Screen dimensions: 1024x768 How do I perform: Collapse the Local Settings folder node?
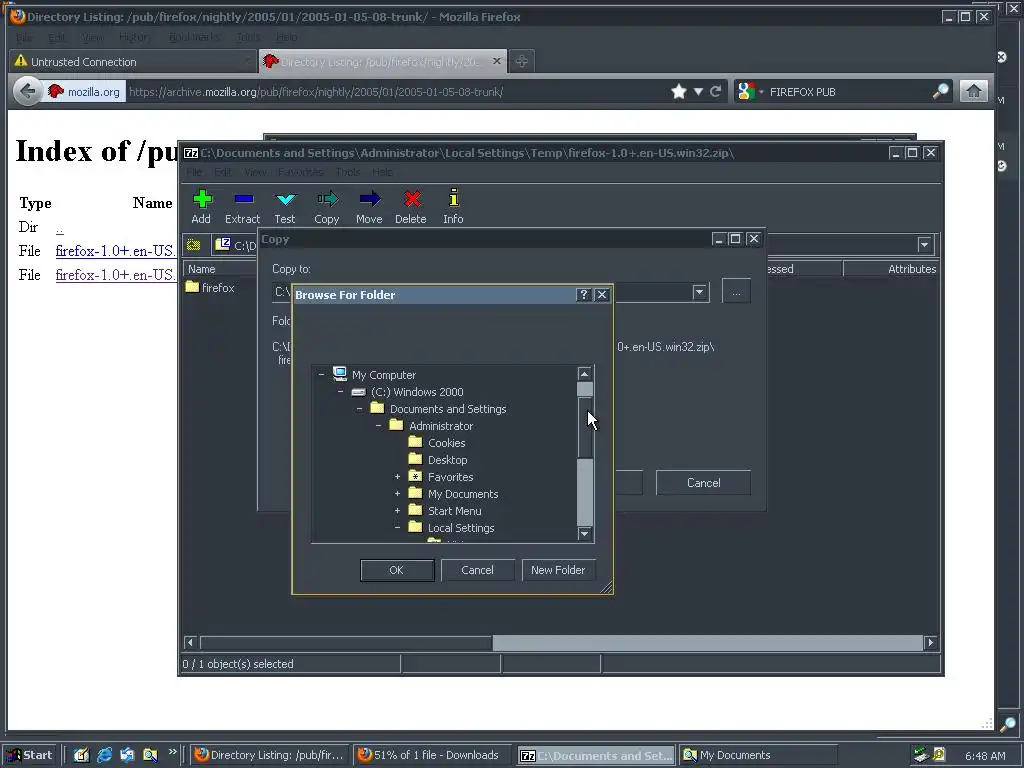pos(397,528)
